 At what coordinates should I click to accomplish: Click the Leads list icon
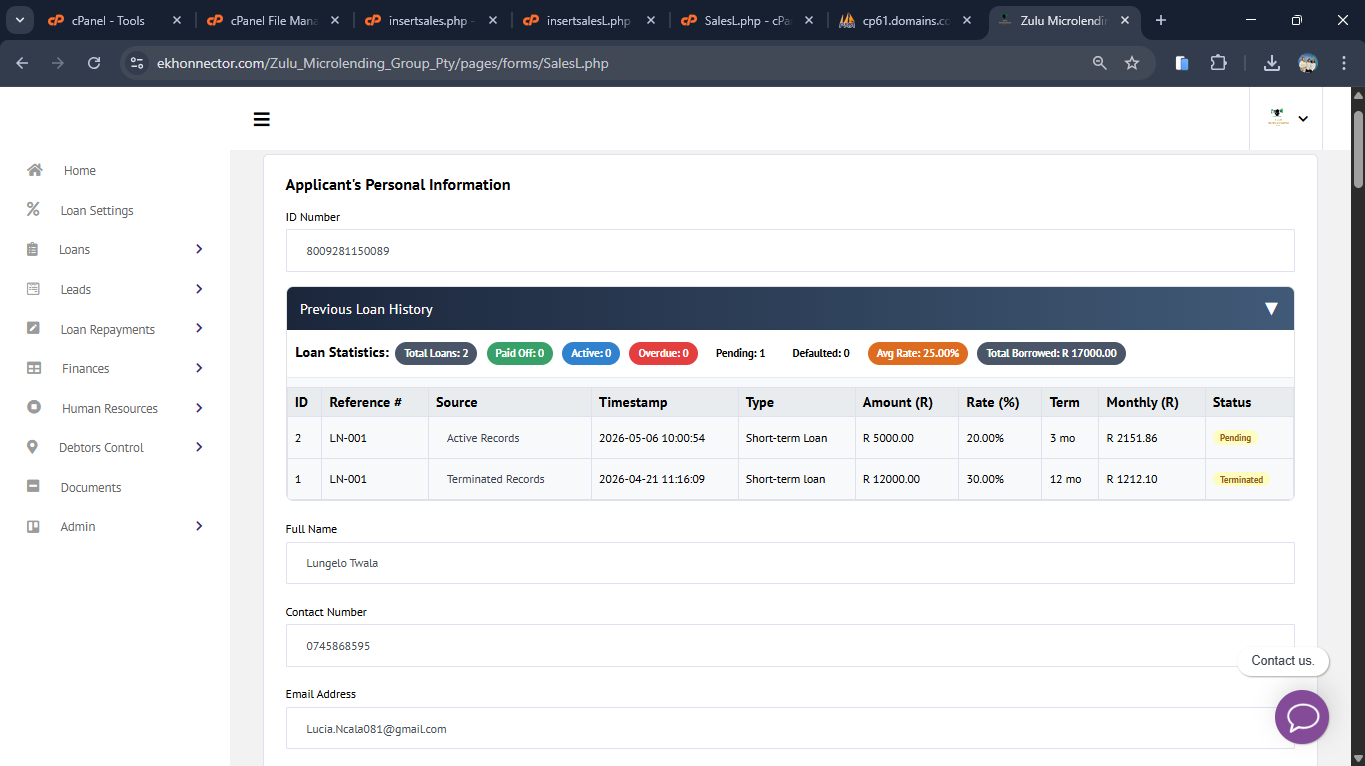tap(33, 289)
